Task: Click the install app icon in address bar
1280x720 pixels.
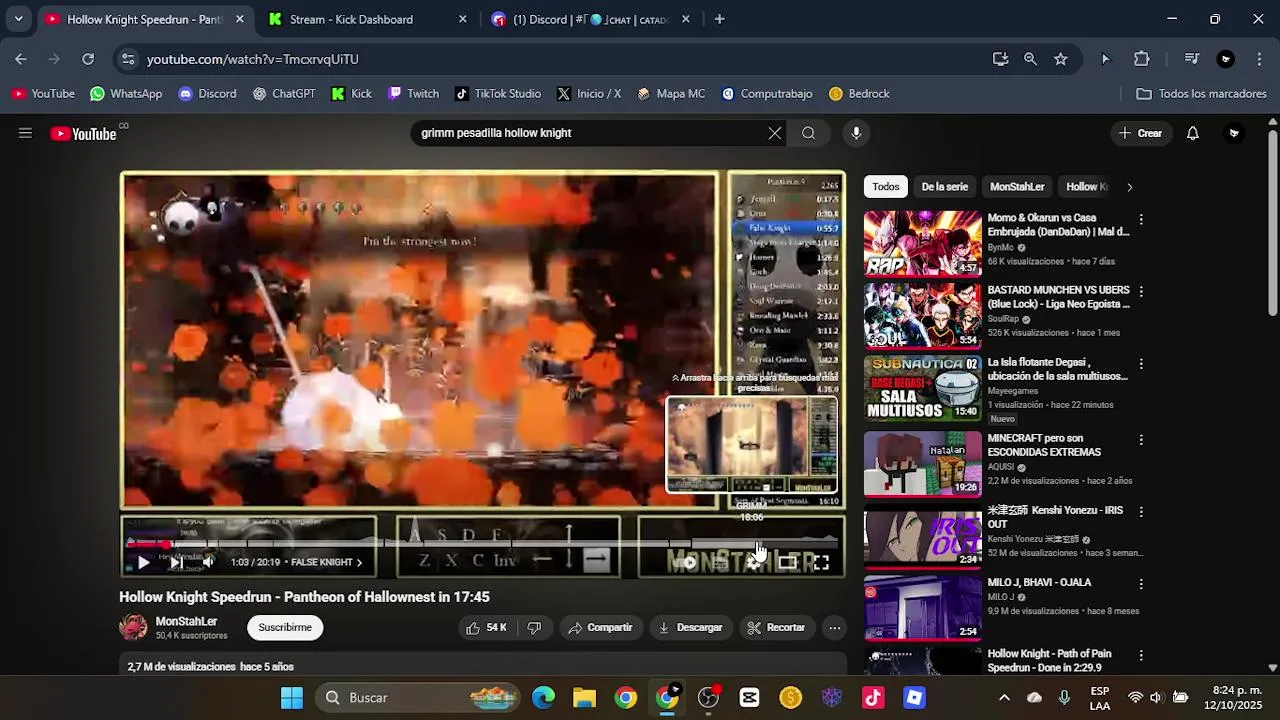Action: tap(1000, 59)
